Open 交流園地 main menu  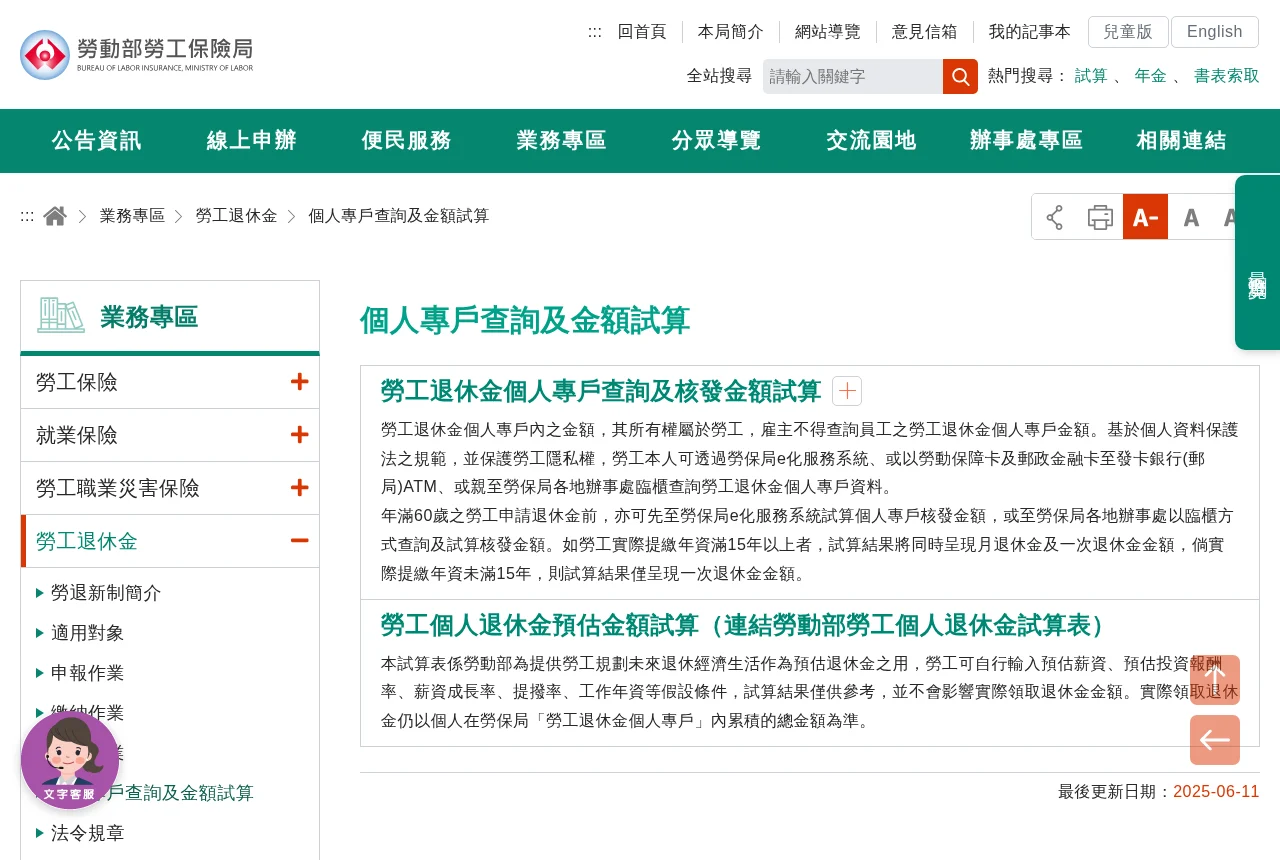(872, 141)
